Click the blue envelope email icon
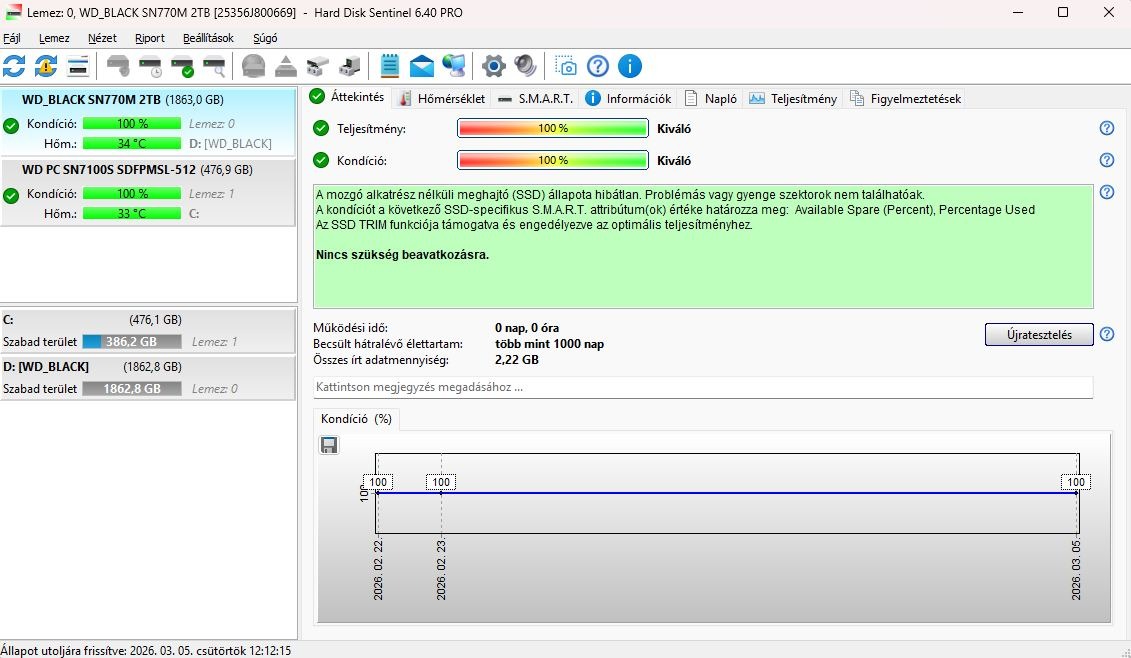This screenshot has width=1131, height=658. point(422,66)
